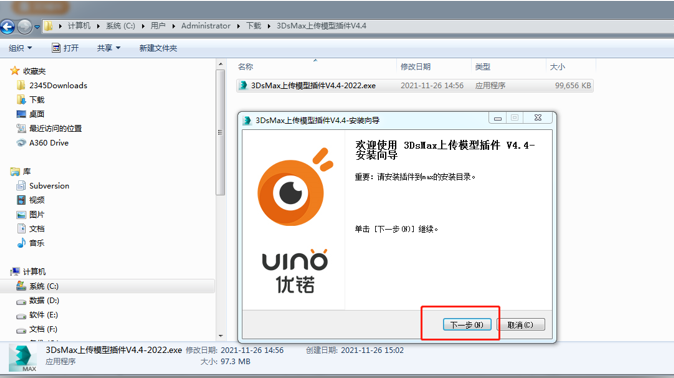Select 用户 in the address breadcrumb
Screen dimensions: 674x378
(158, 26)
